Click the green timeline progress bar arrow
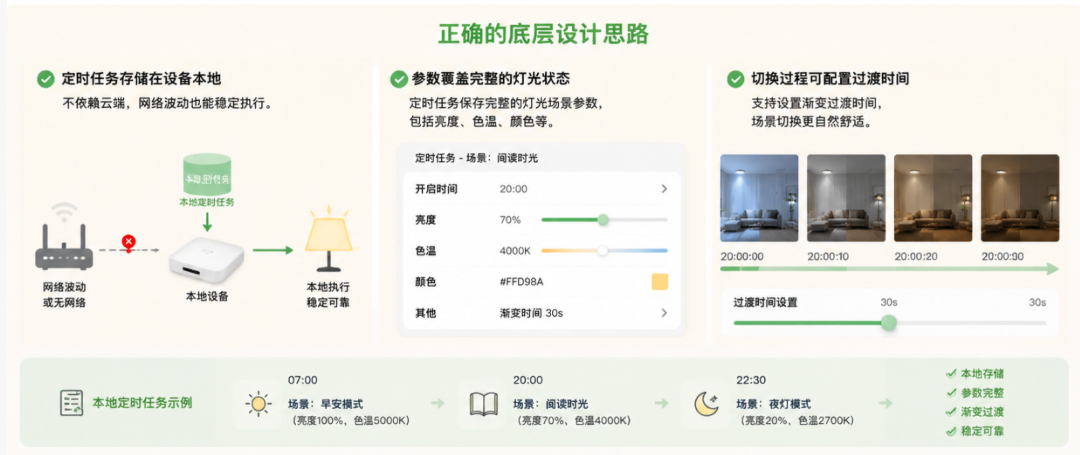This screenshot has width=1080, height=455. (890, 269)
